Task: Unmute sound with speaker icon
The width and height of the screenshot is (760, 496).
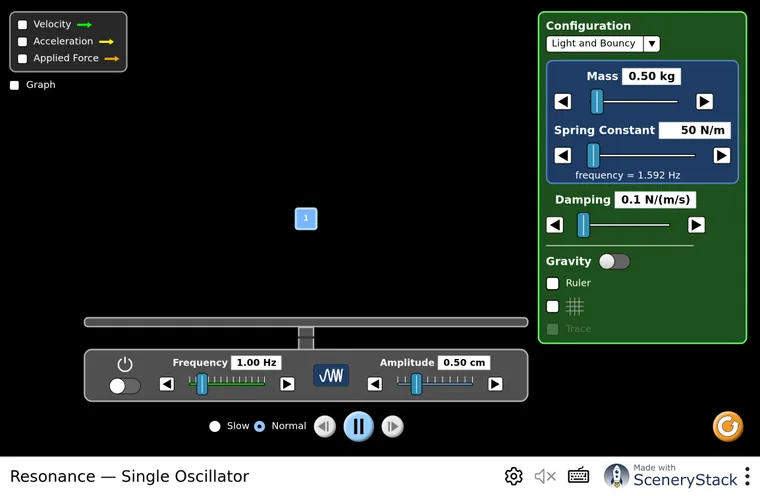Action: (545, 477)
